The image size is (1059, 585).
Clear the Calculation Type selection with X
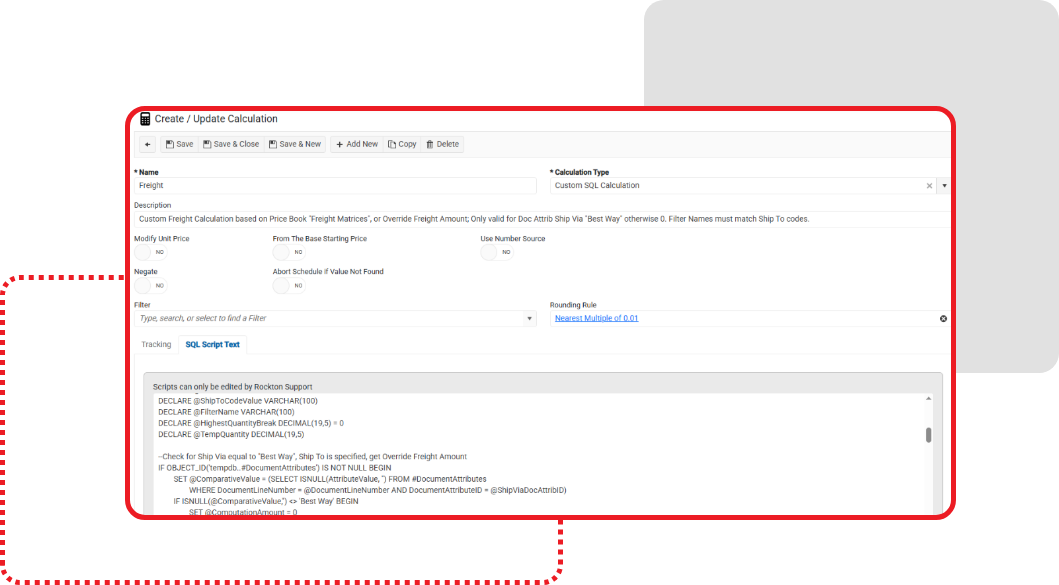[x=929, y=185]
